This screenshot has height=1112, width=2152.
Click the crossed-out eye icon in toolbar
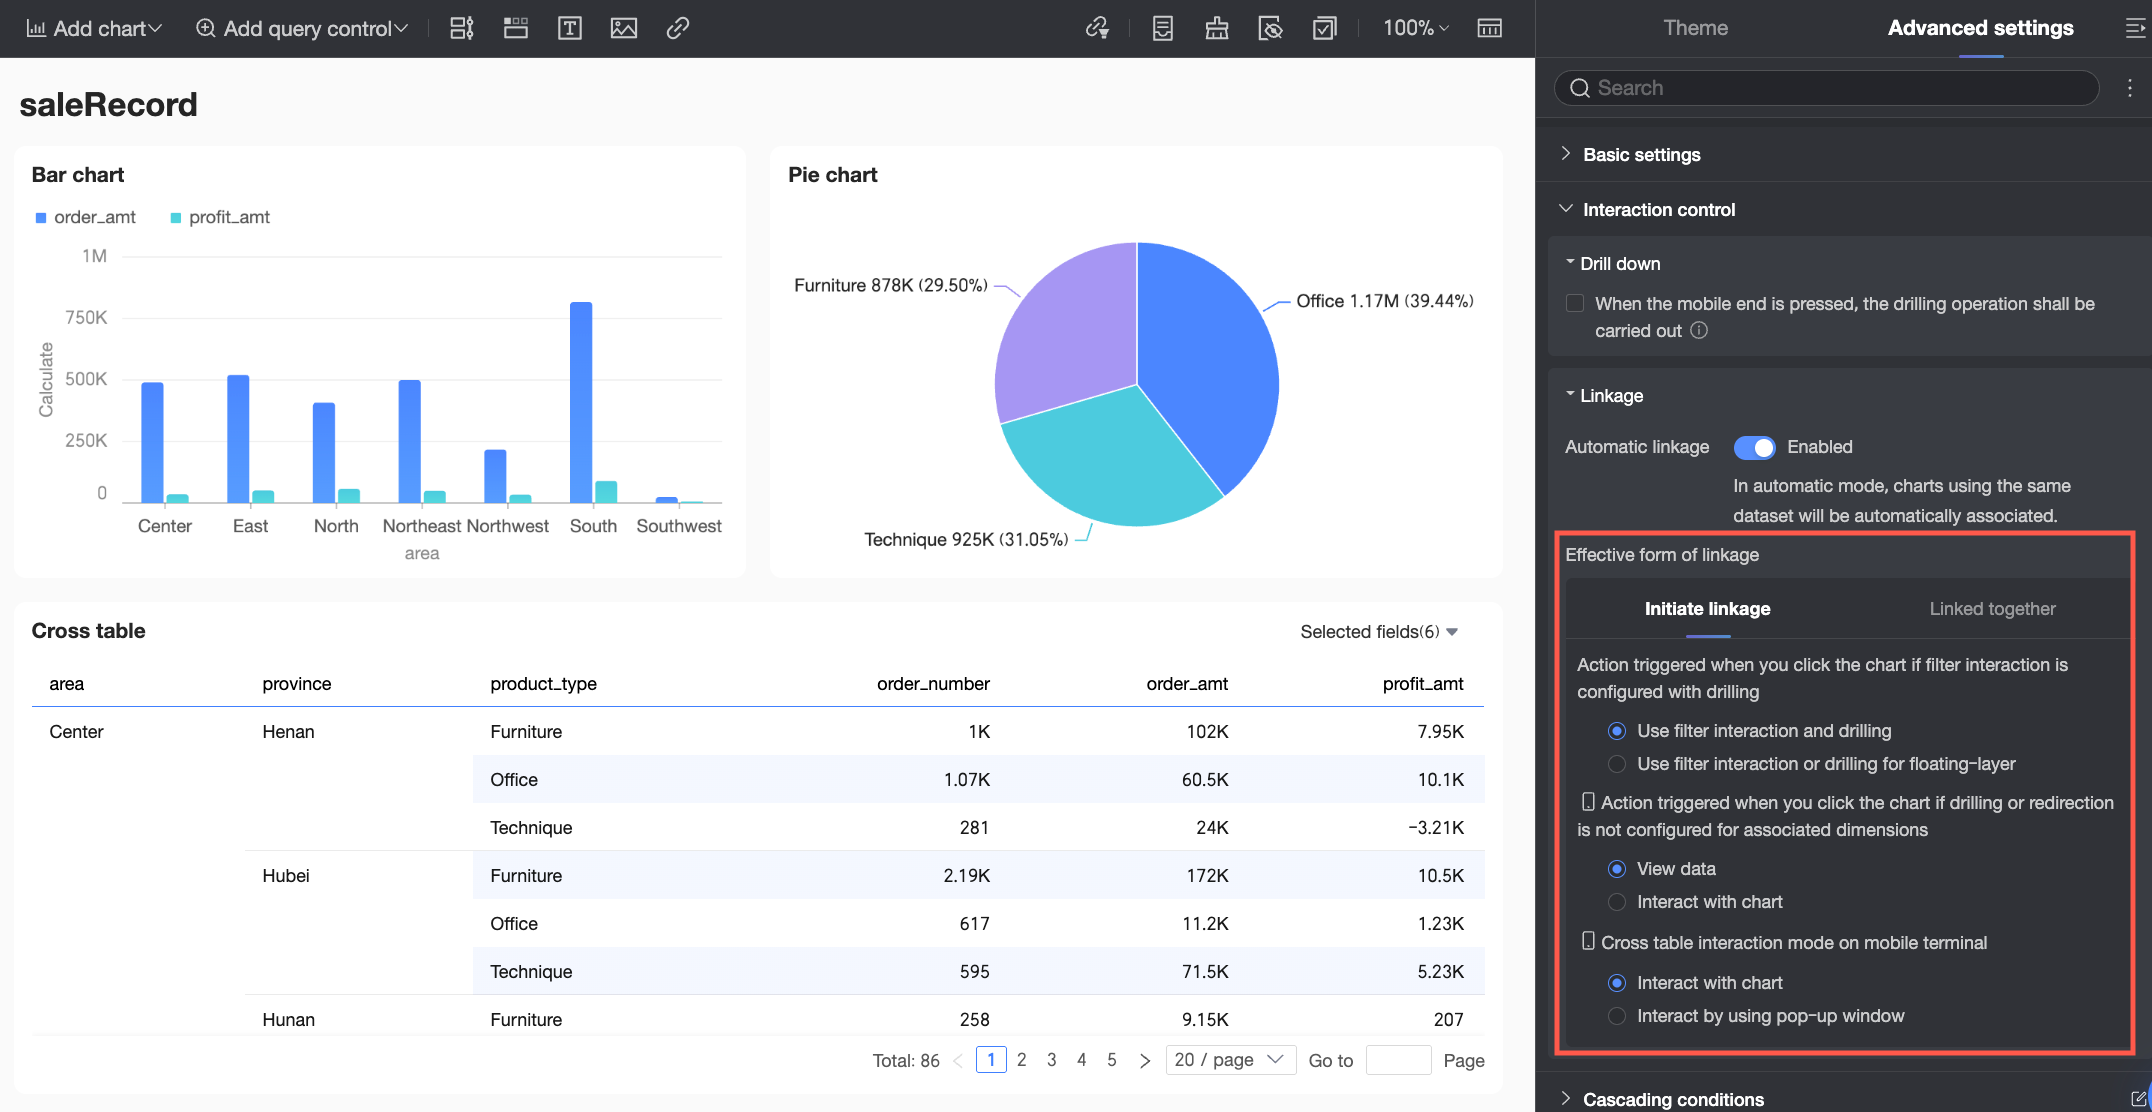click(x=1270, y=28)
